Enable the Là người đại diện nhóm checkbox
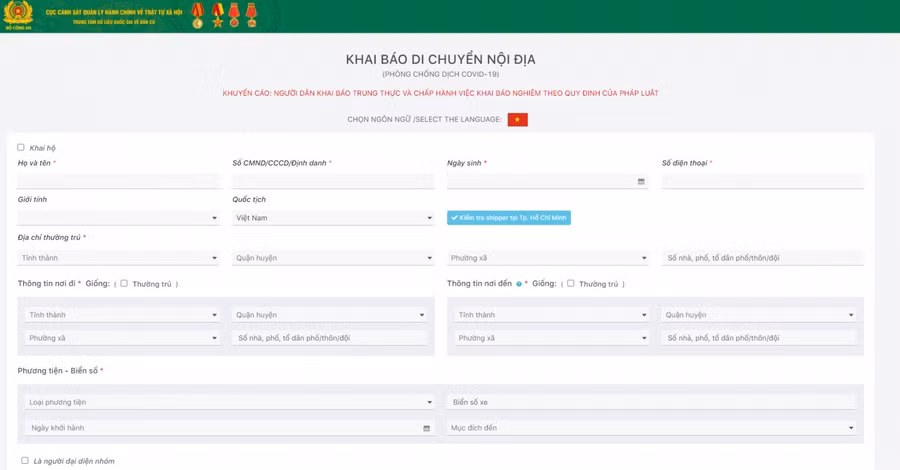 (25, 460)
